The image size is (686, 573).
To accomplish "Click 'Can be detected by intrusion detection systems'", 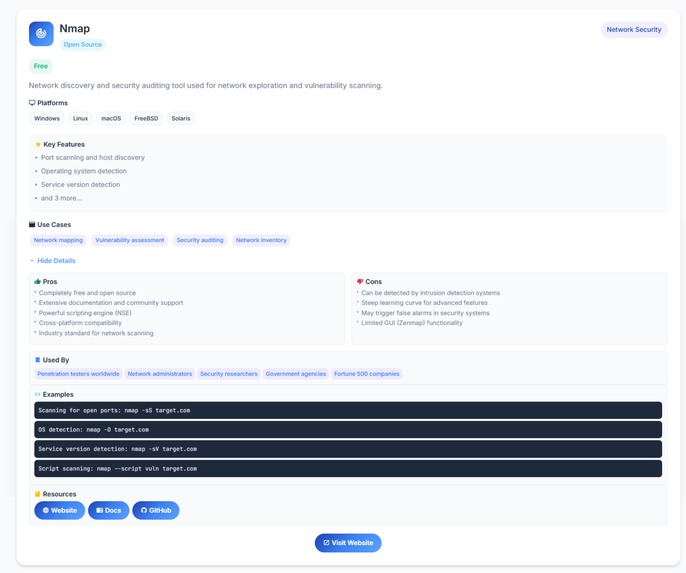I will [430, 293].
